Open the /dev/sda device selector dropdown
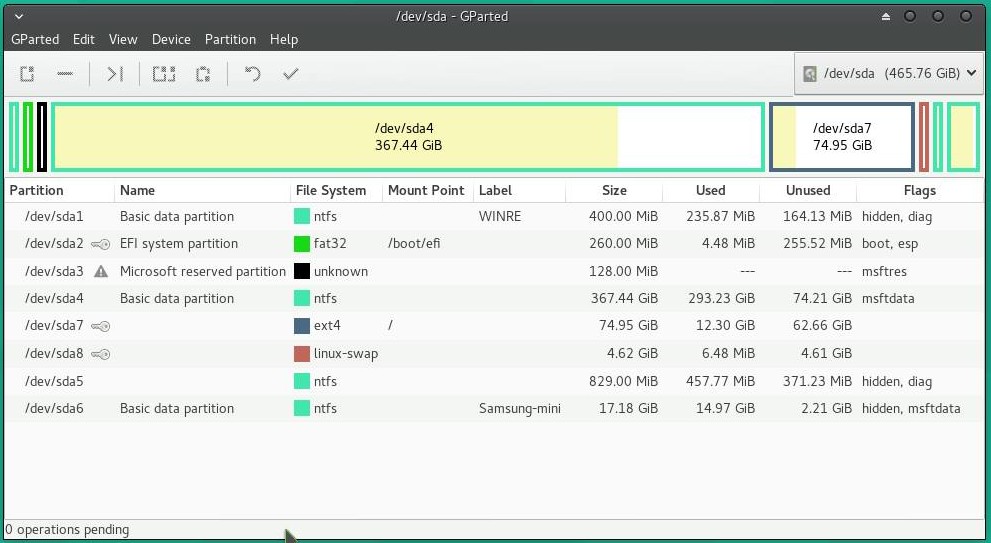Viewport: 991px width, 543px height. 889,73
